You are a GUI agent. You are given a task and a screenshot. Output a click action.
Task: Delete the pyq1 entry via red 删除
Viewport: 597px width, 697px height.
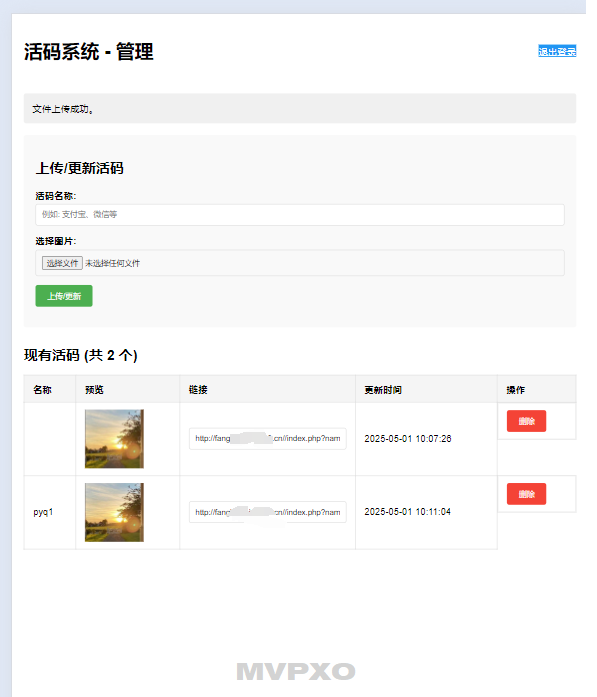(526, 494)
